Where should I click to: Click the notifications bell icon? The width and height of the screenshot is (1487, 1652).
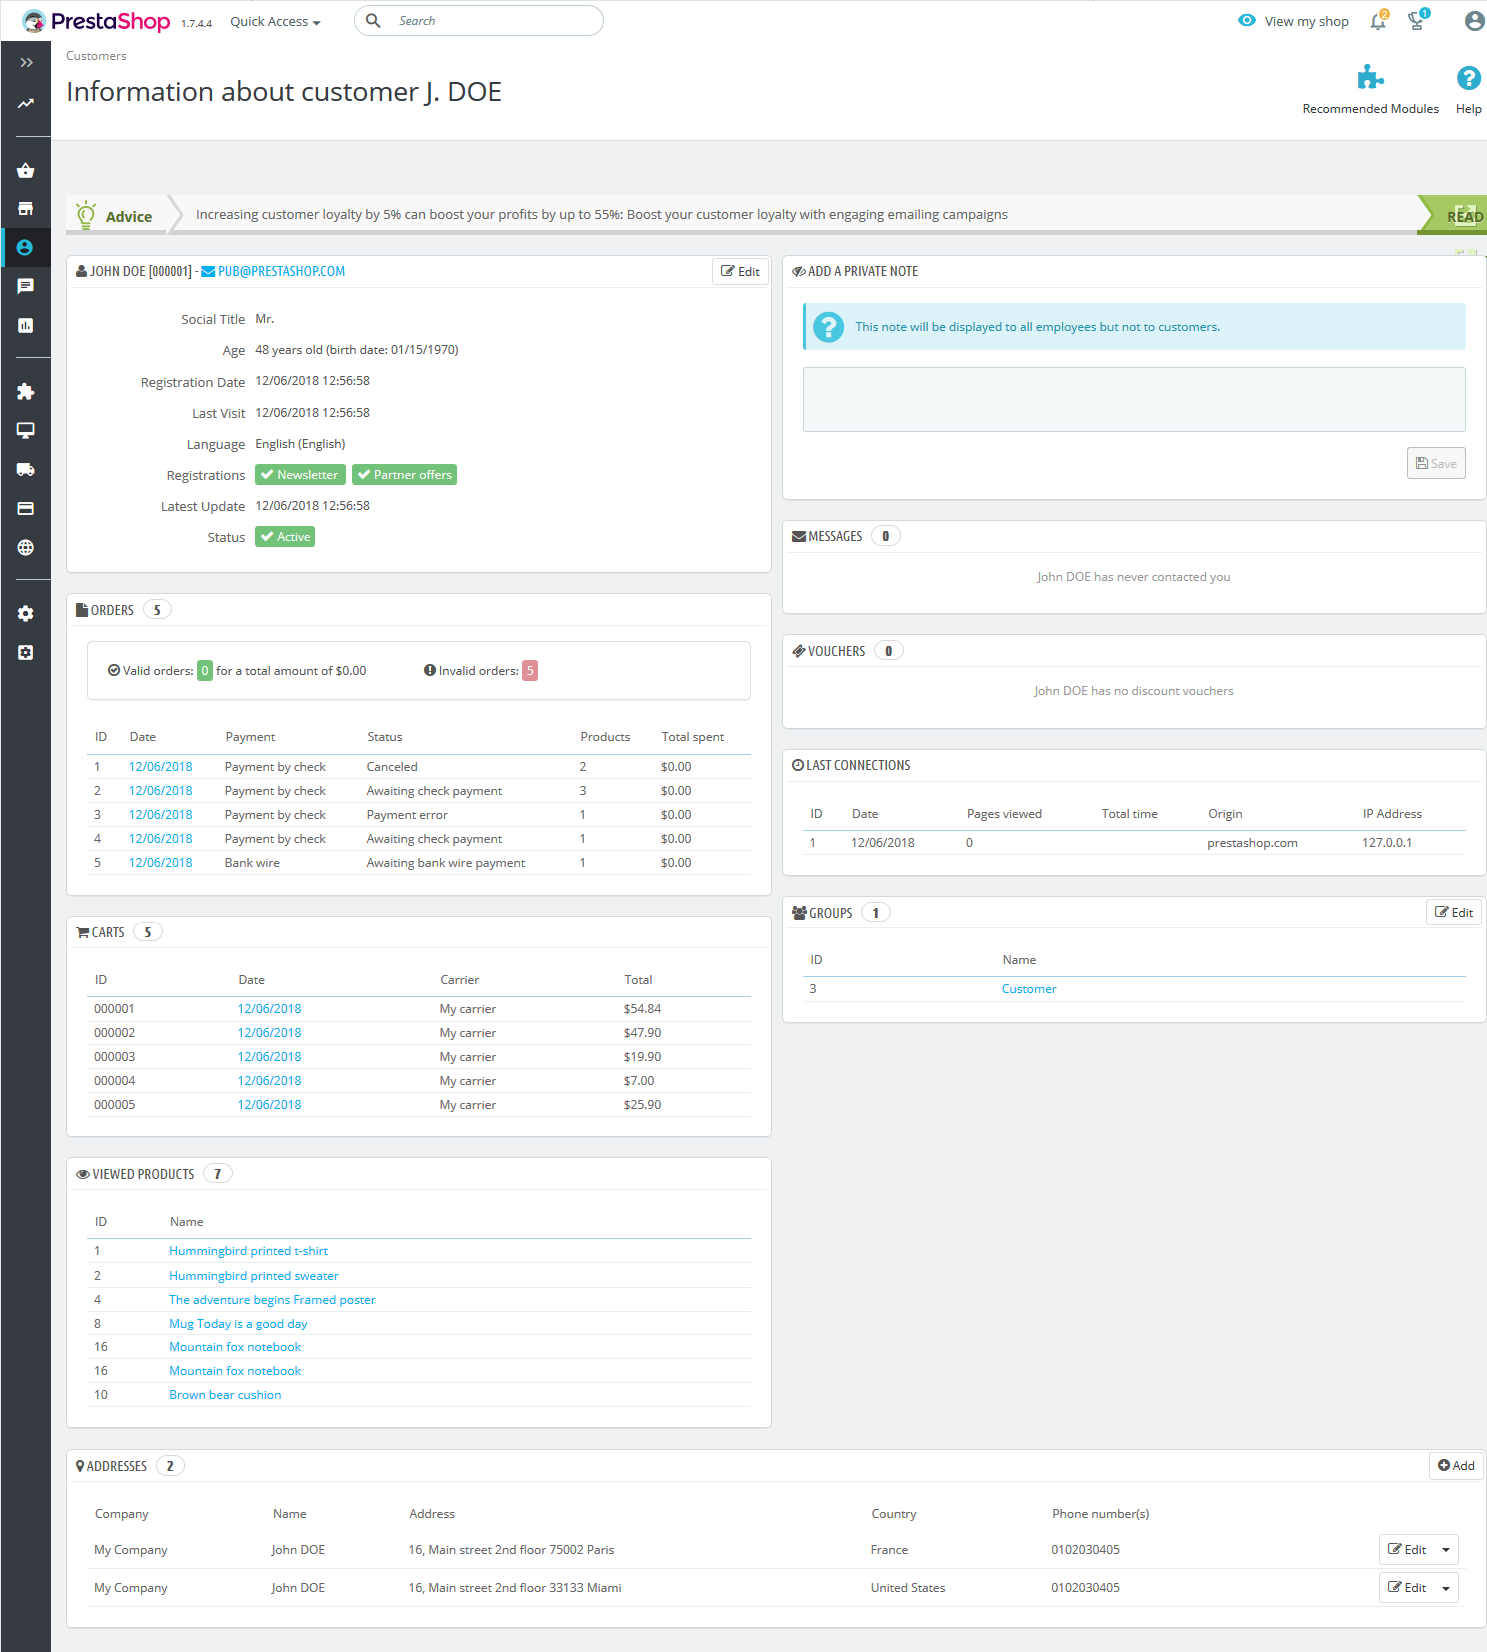tap(1377, 21)
